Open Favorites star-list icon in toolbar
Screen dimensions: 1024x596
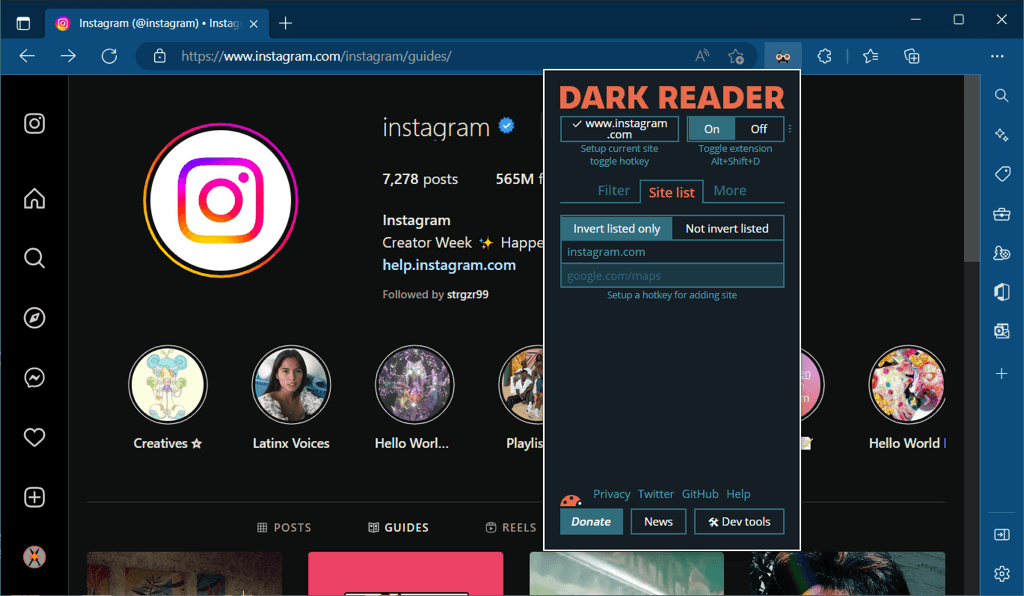[871, 57]
